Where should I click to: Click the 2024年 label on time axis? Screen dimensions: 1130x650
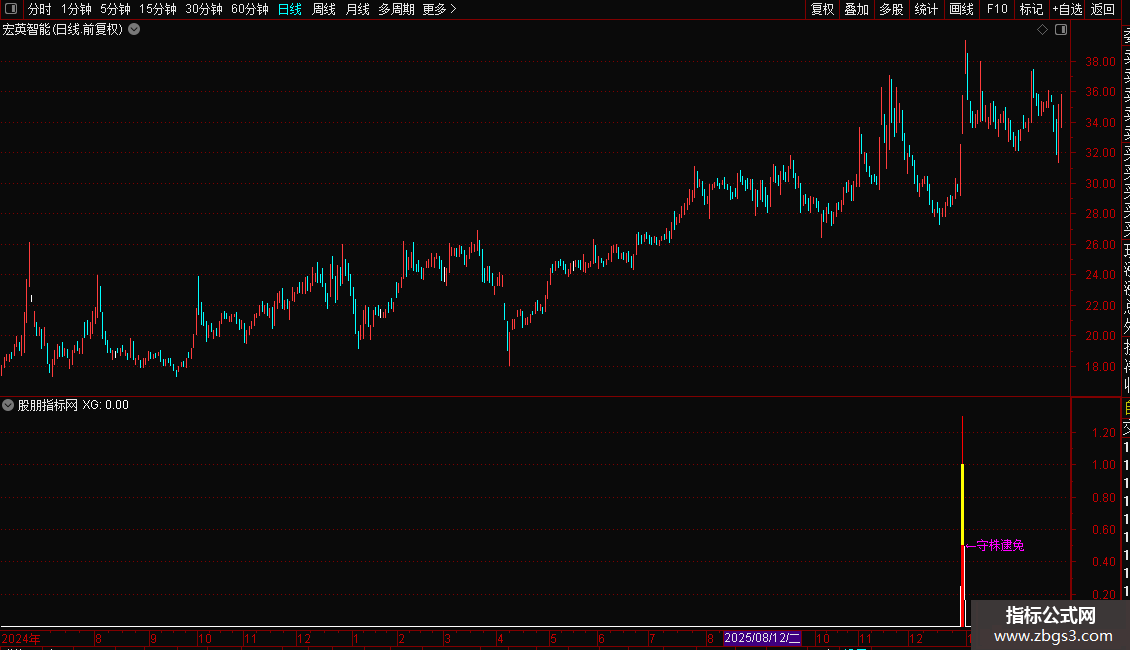[21, 638]
